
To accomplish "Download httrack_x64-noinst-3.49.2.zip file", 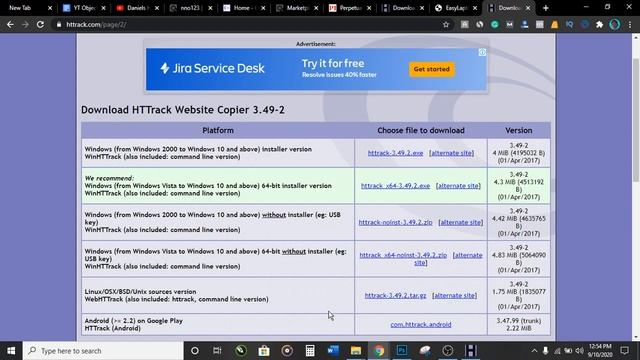I will [403, 255].
